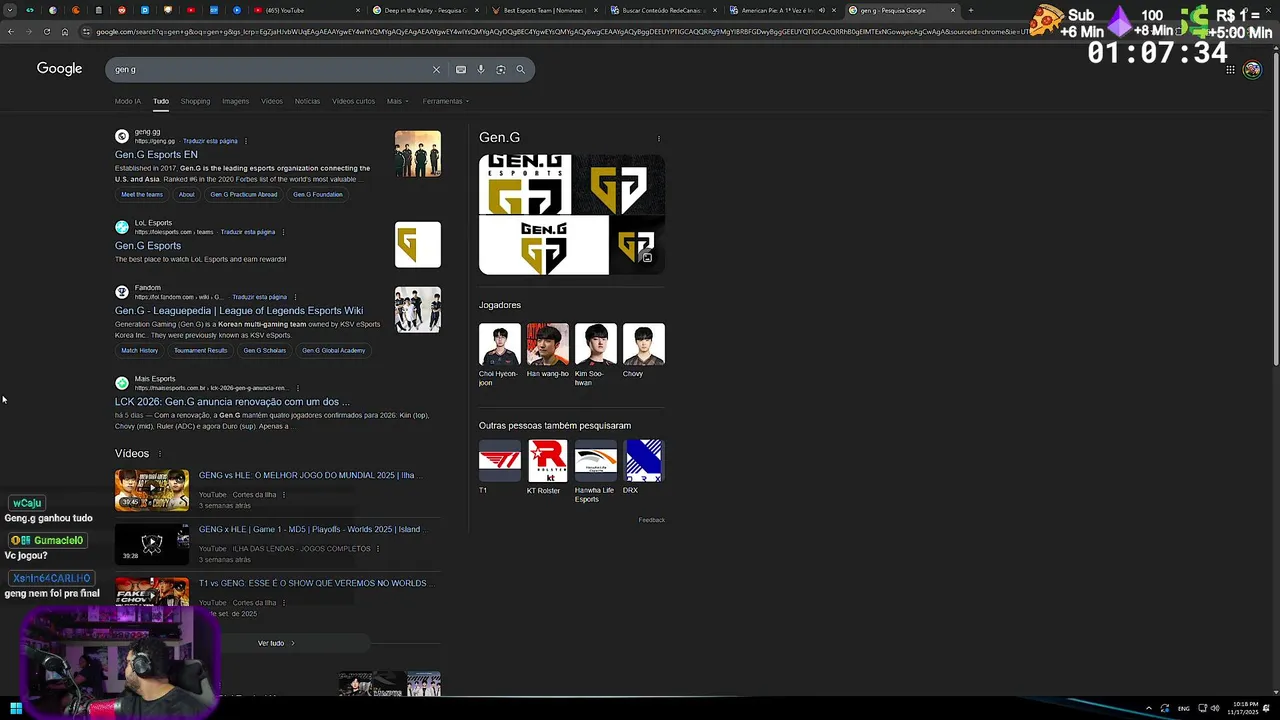This screenshot has height=720, width=1280.
Task: Click the About sitelink chip
Action: pos(186,195)
